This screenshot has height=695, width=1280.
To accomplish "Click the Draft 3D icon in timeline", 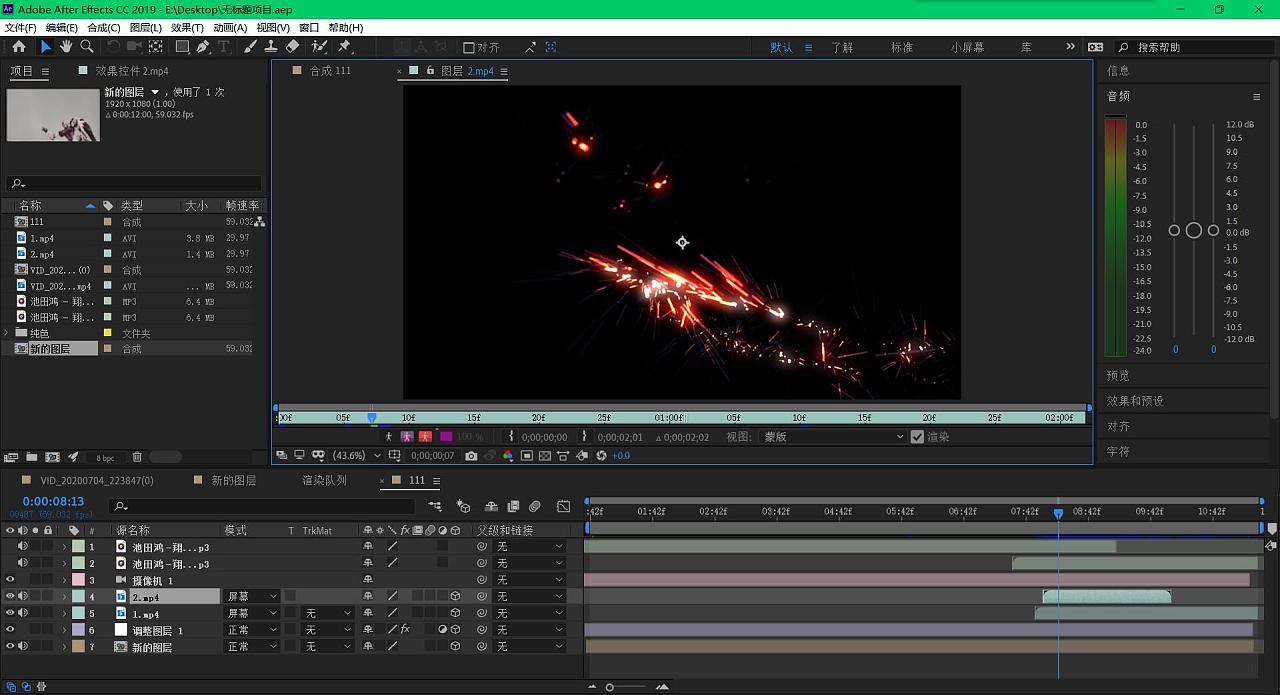I will coord(463,507).
